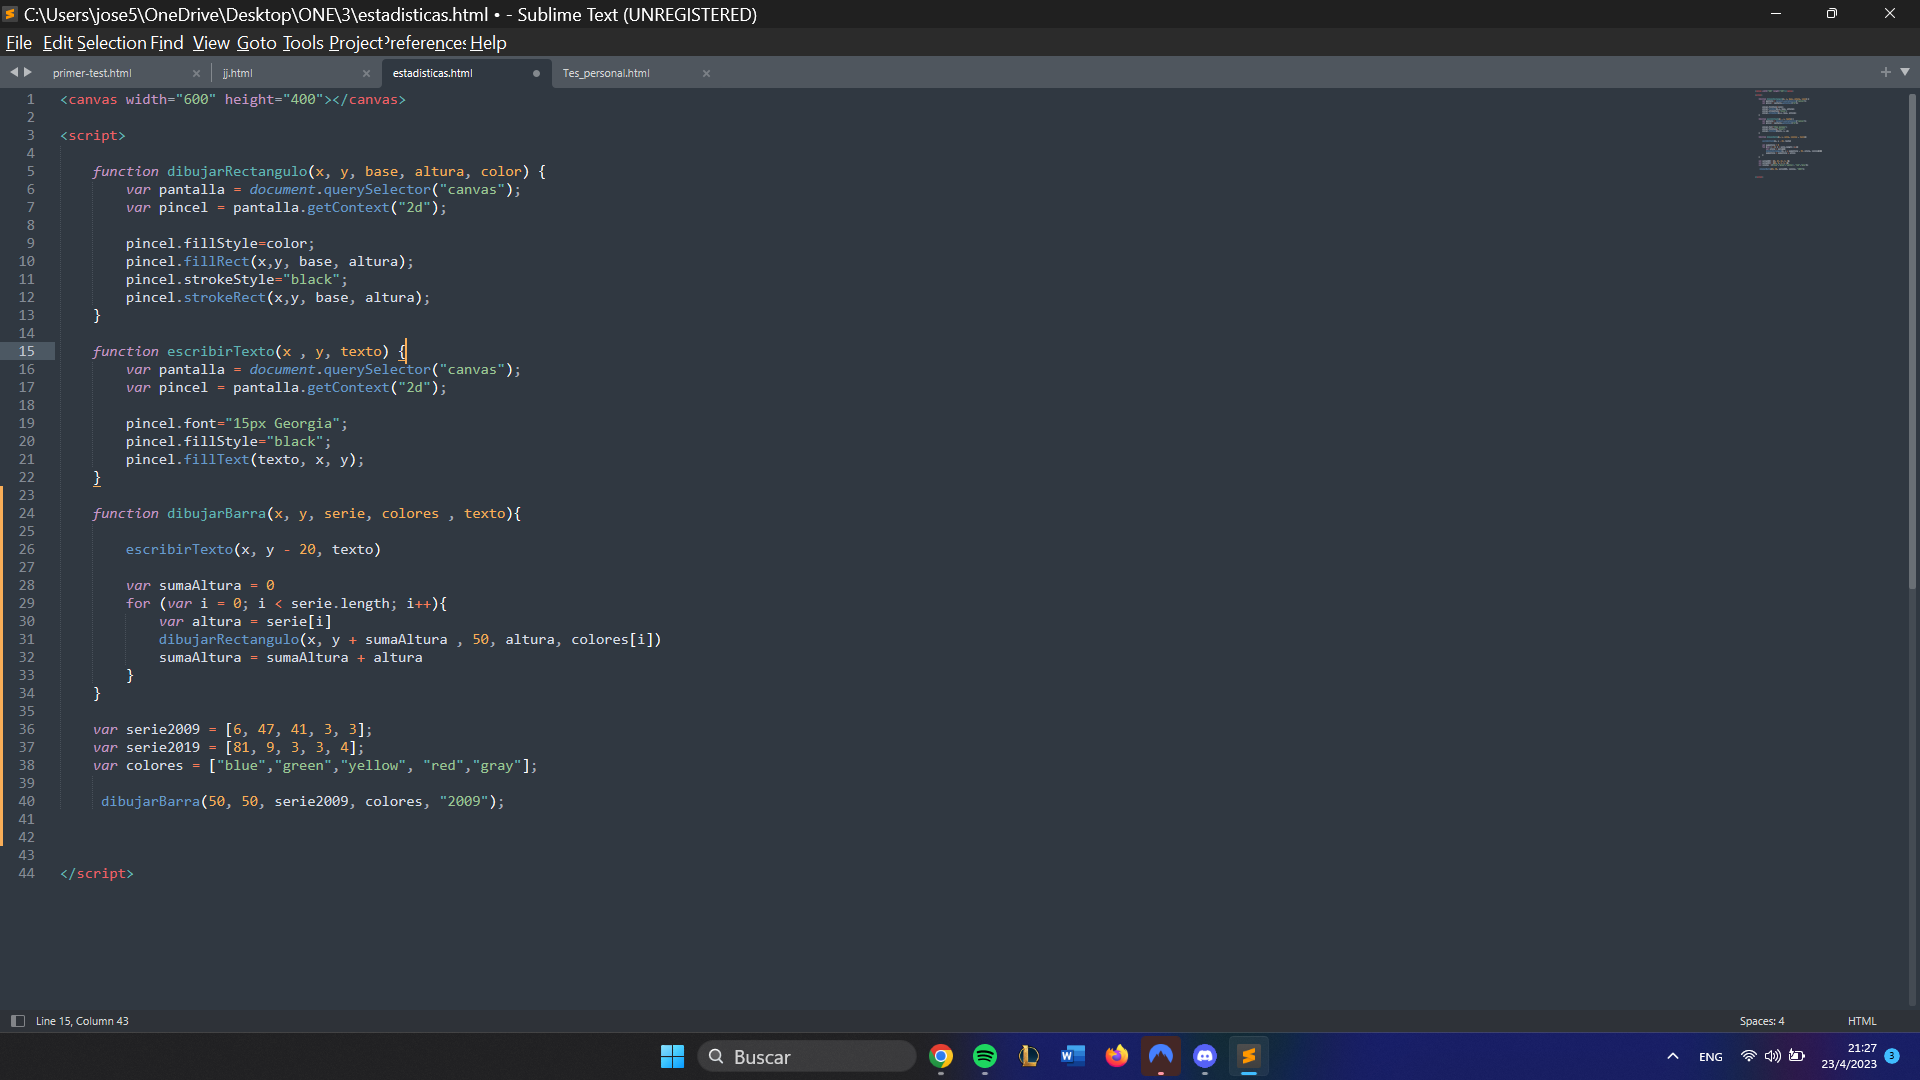This screenshot has width=1920, height=1080.
Task: Minimize the Sublime Text window
Action: click(x=1776, y=14)
